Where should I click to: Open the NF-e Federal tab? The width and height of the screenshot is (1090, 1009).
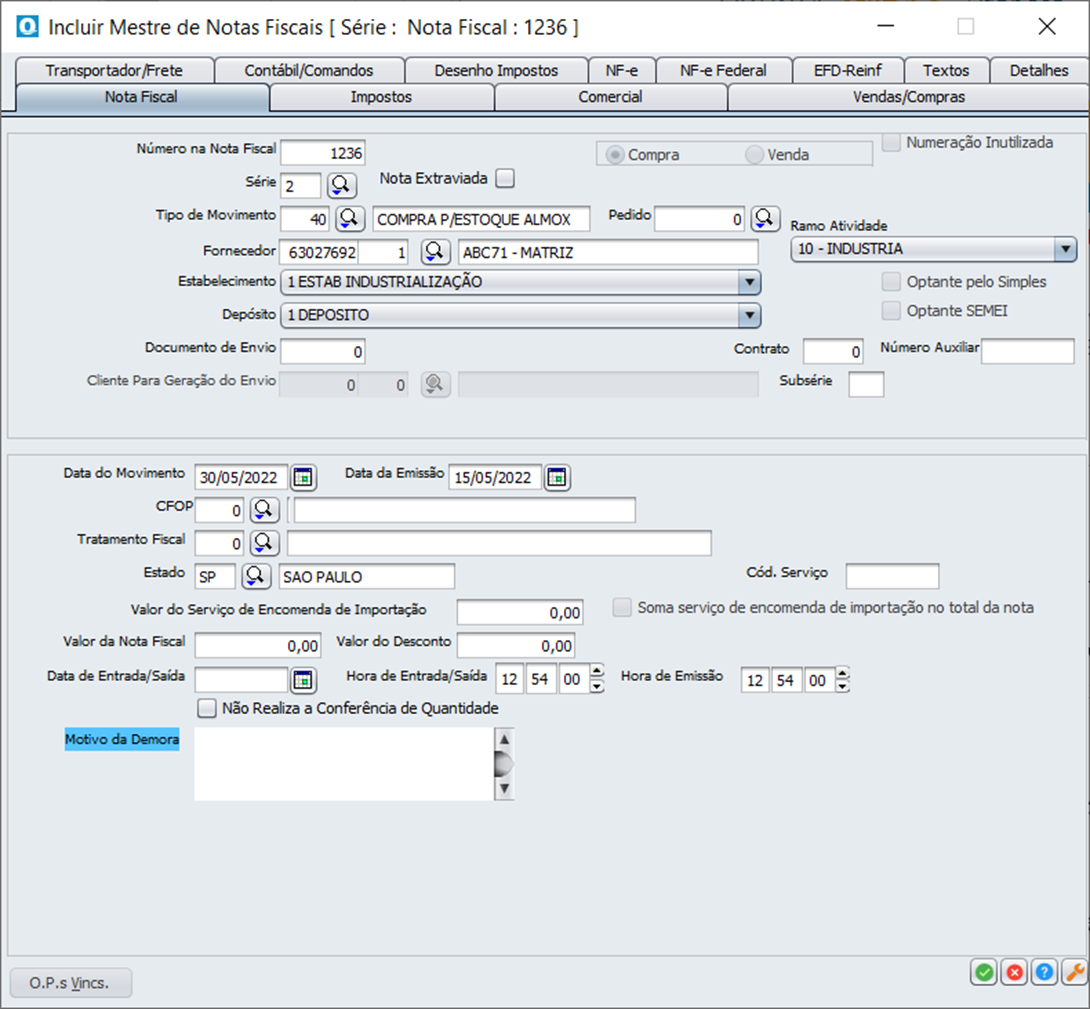point(723,70)
